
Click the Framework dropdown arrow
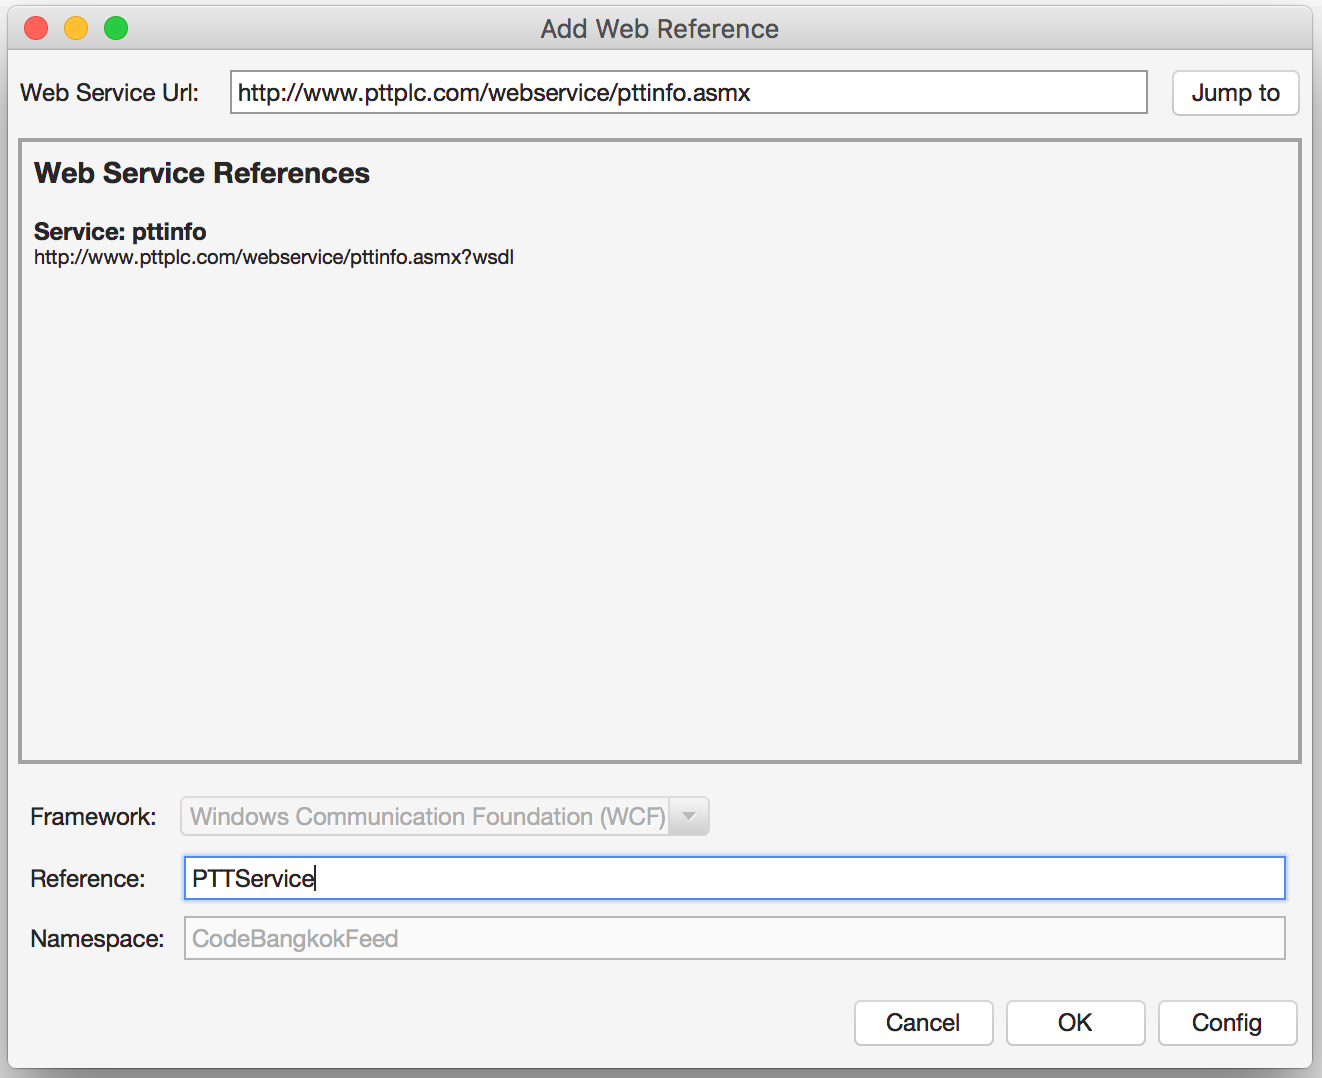tap(689, 816)
